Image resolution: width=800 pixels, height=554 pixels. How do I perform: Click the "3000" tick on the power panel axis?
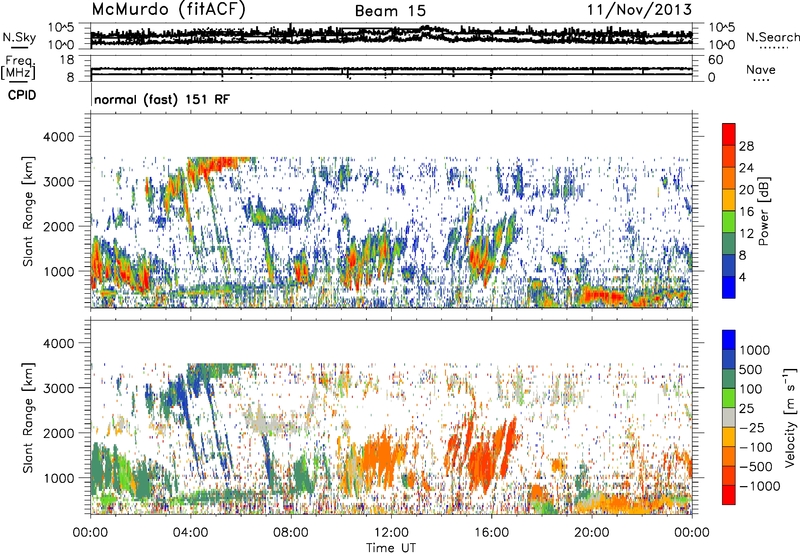click(x=61, y=182)
